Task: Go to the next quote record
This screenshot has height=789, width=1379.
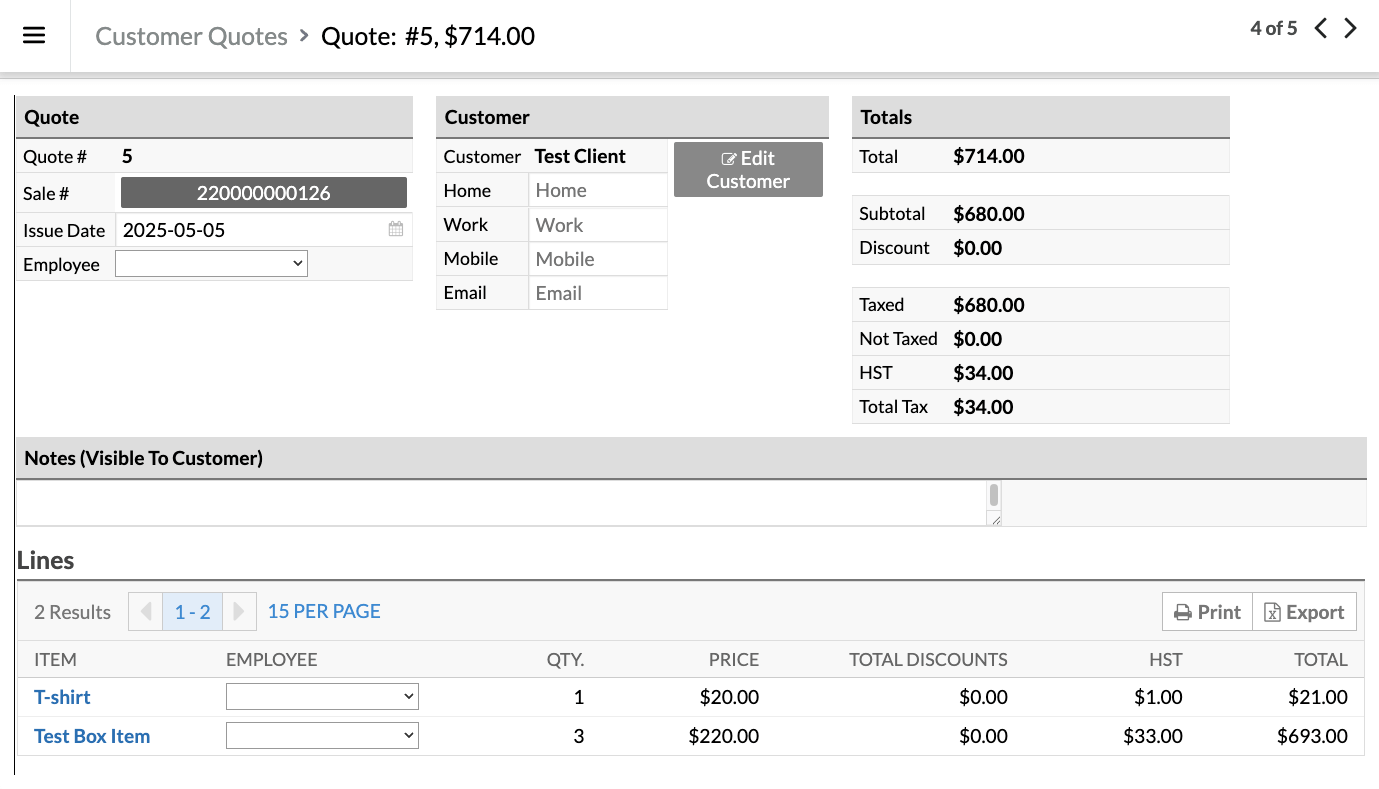Action: click(x=1351, y=29)
